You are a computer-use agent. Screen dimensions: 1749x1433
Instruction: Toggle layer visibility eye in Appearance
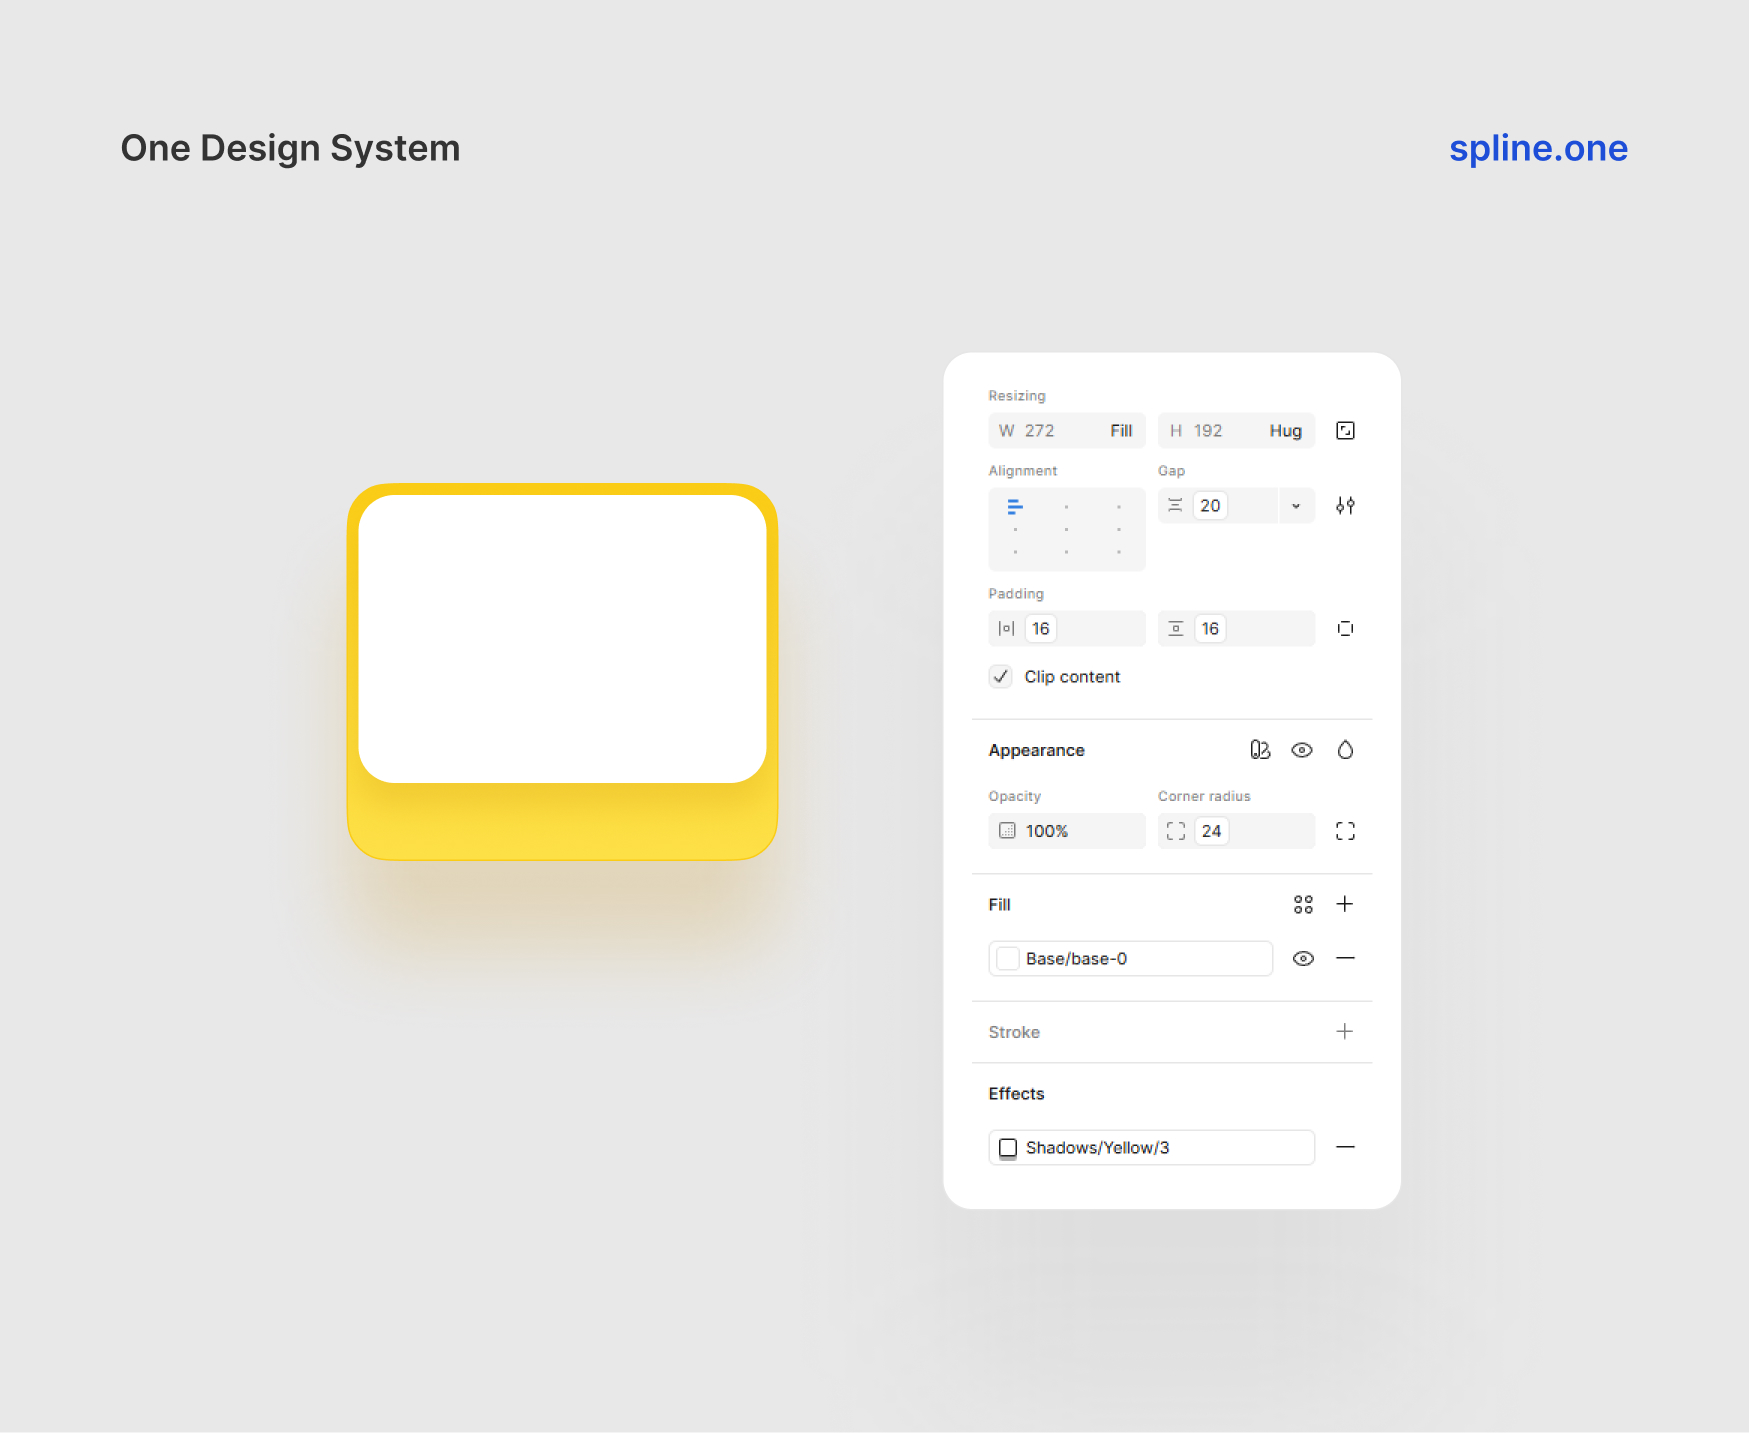point(1301,750)
